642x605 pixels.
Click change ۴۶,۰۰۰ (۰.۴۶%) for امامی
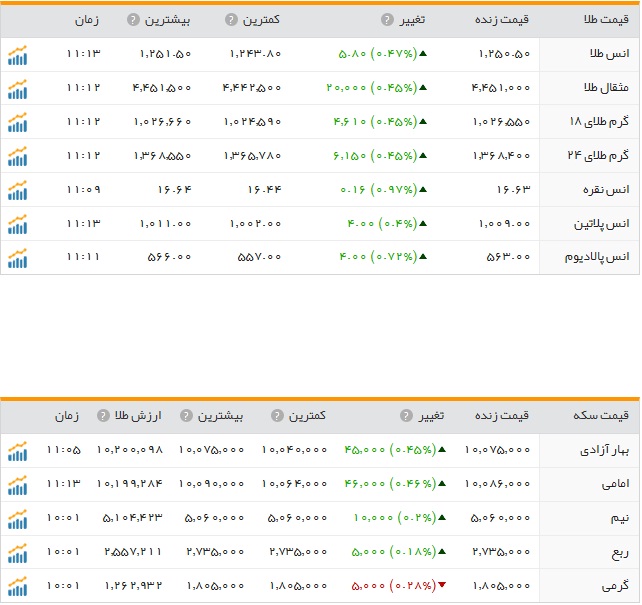[390, 484]
